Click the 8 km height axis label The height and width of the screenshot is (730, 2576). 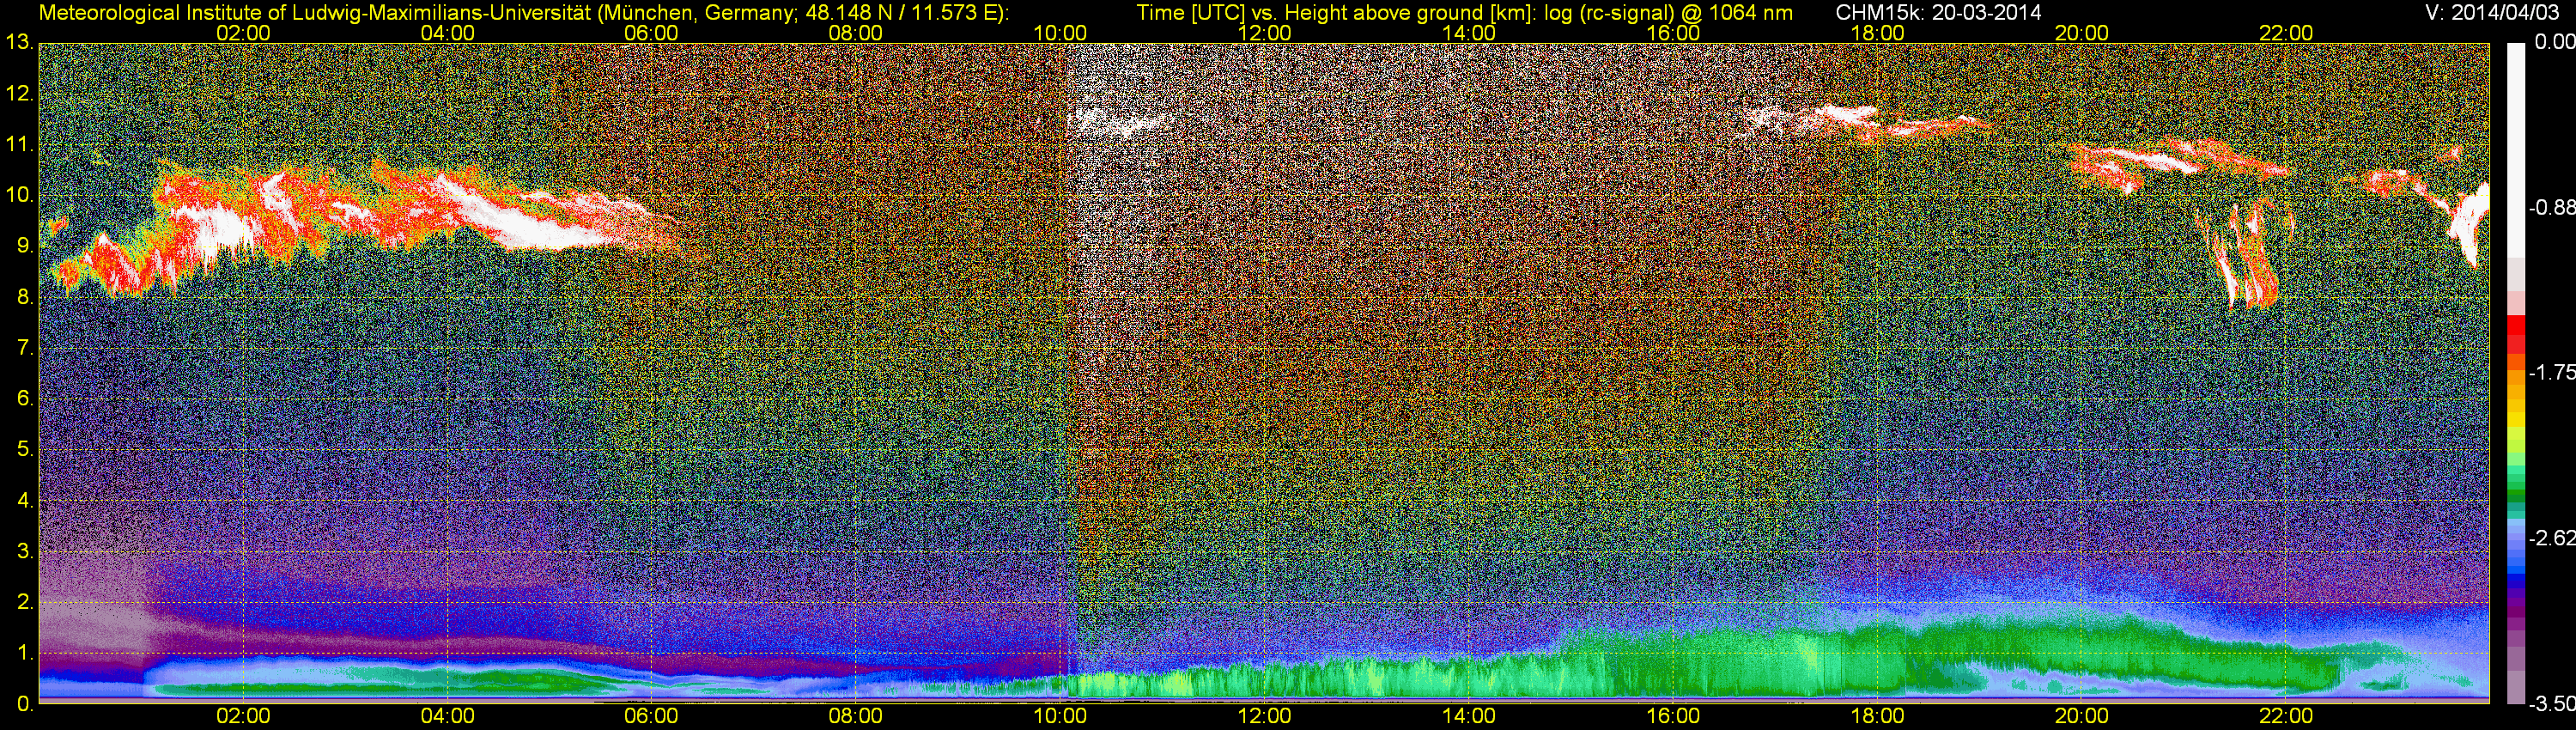point(25,297)
